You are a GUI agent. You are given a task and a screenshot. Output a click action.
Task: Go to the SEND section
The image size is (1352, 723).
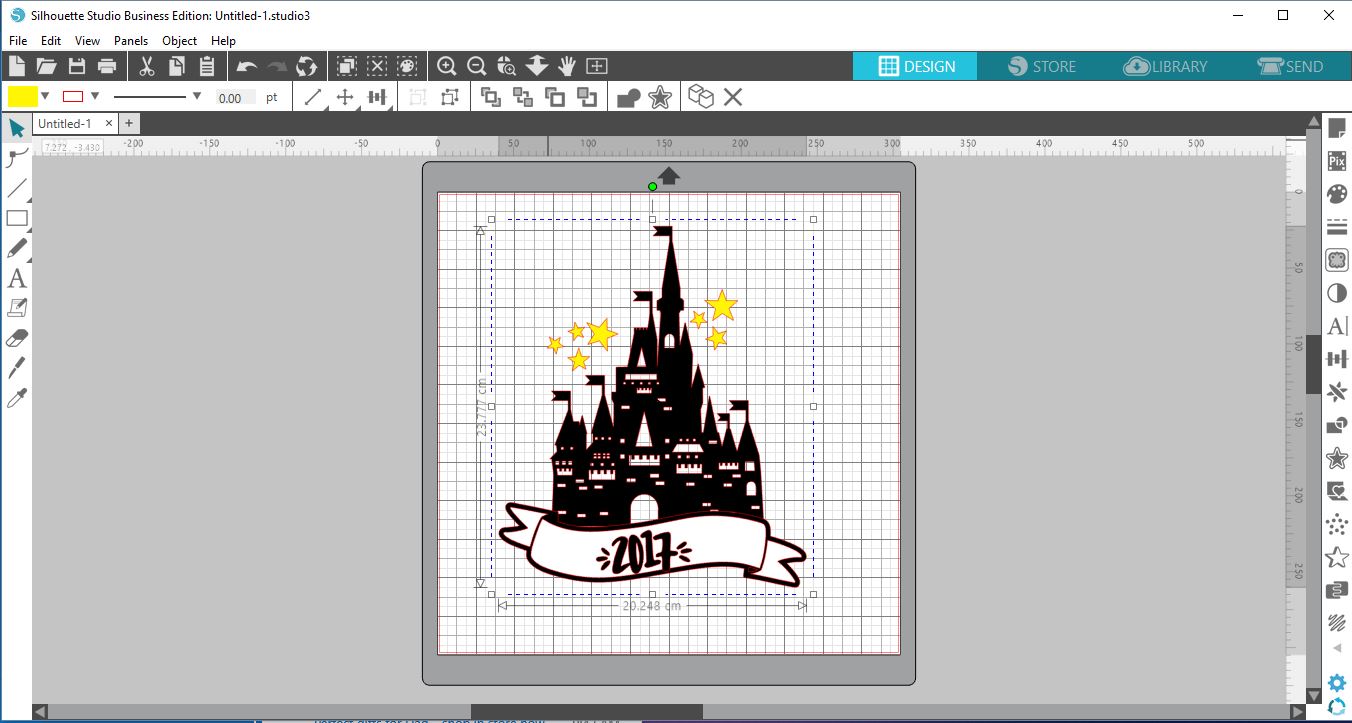coord(1290,66)
